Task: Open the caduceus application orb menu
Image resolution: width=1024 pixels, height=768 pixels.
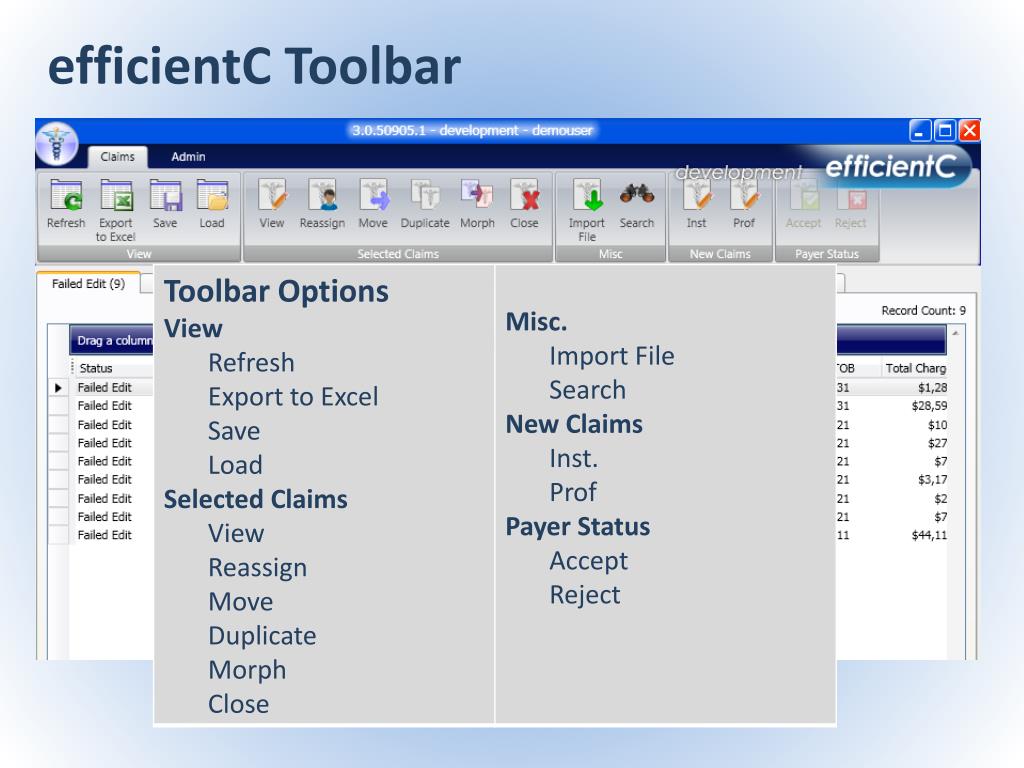Action: (57, 143)
